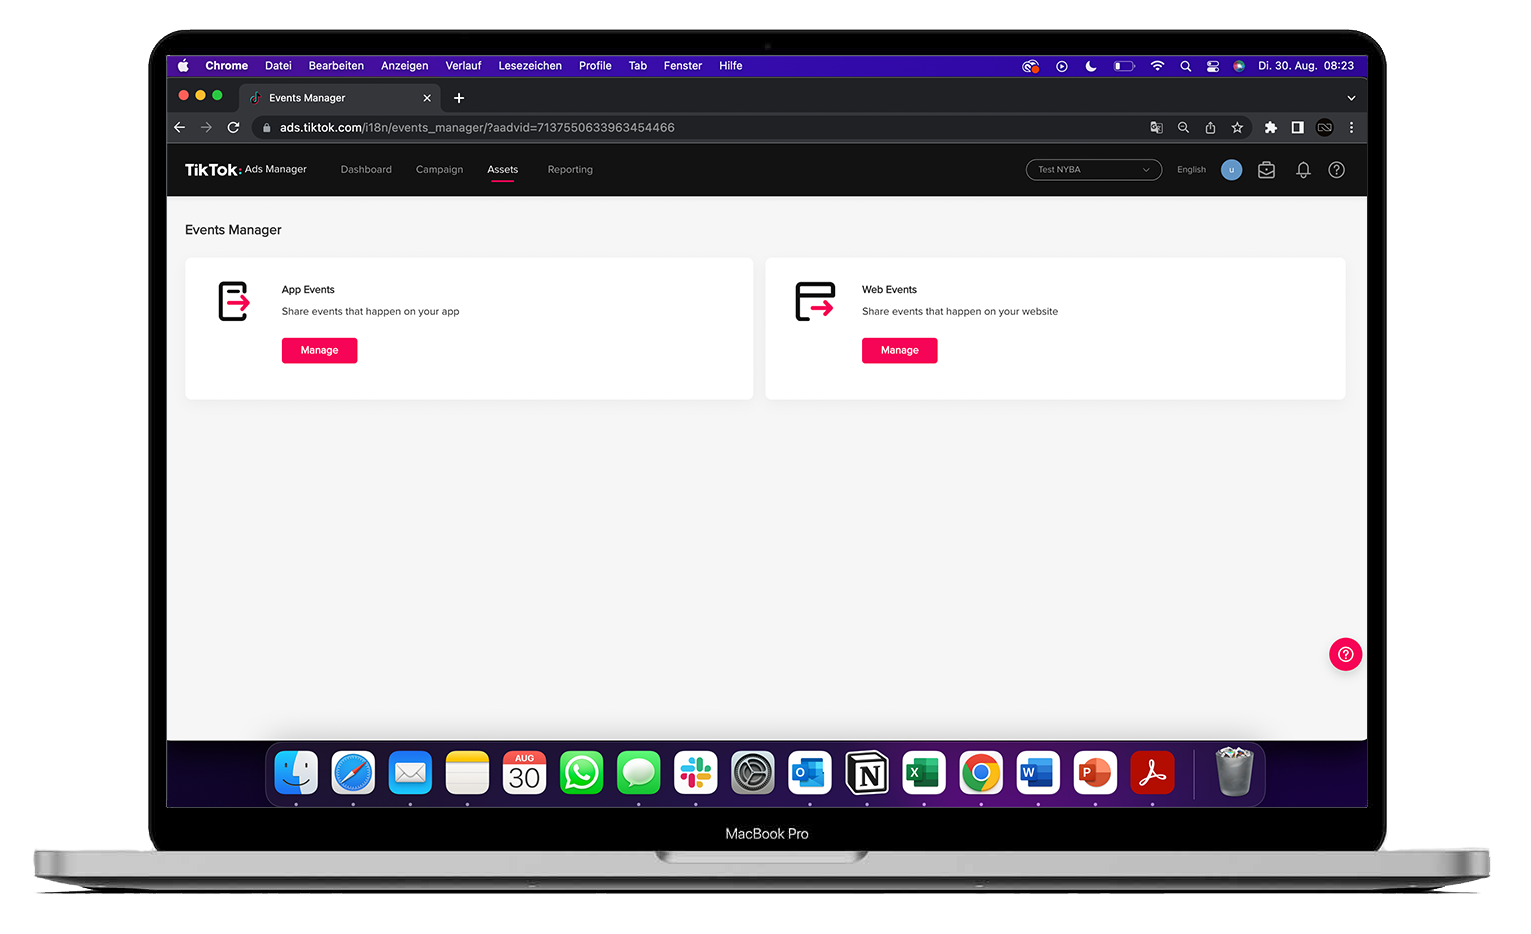This screenshot has width=1531, height=934.
Task: Launch Excel from the dock
Action: coord(923,773)
